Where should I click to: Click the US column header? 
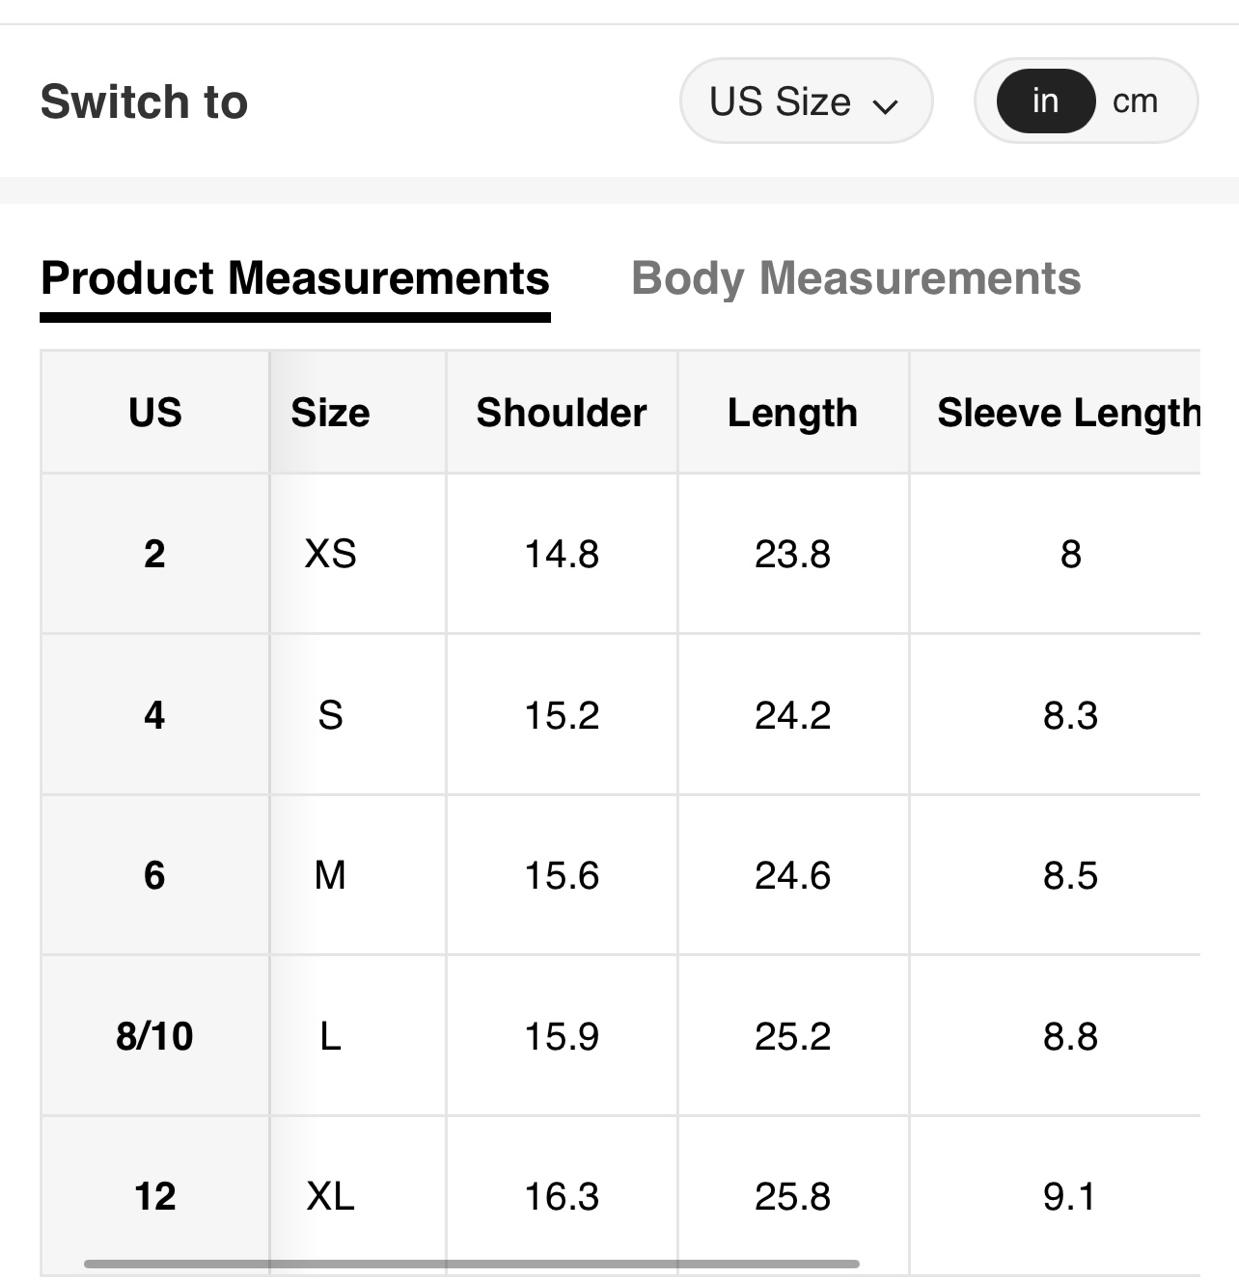(x=155, y=413)
